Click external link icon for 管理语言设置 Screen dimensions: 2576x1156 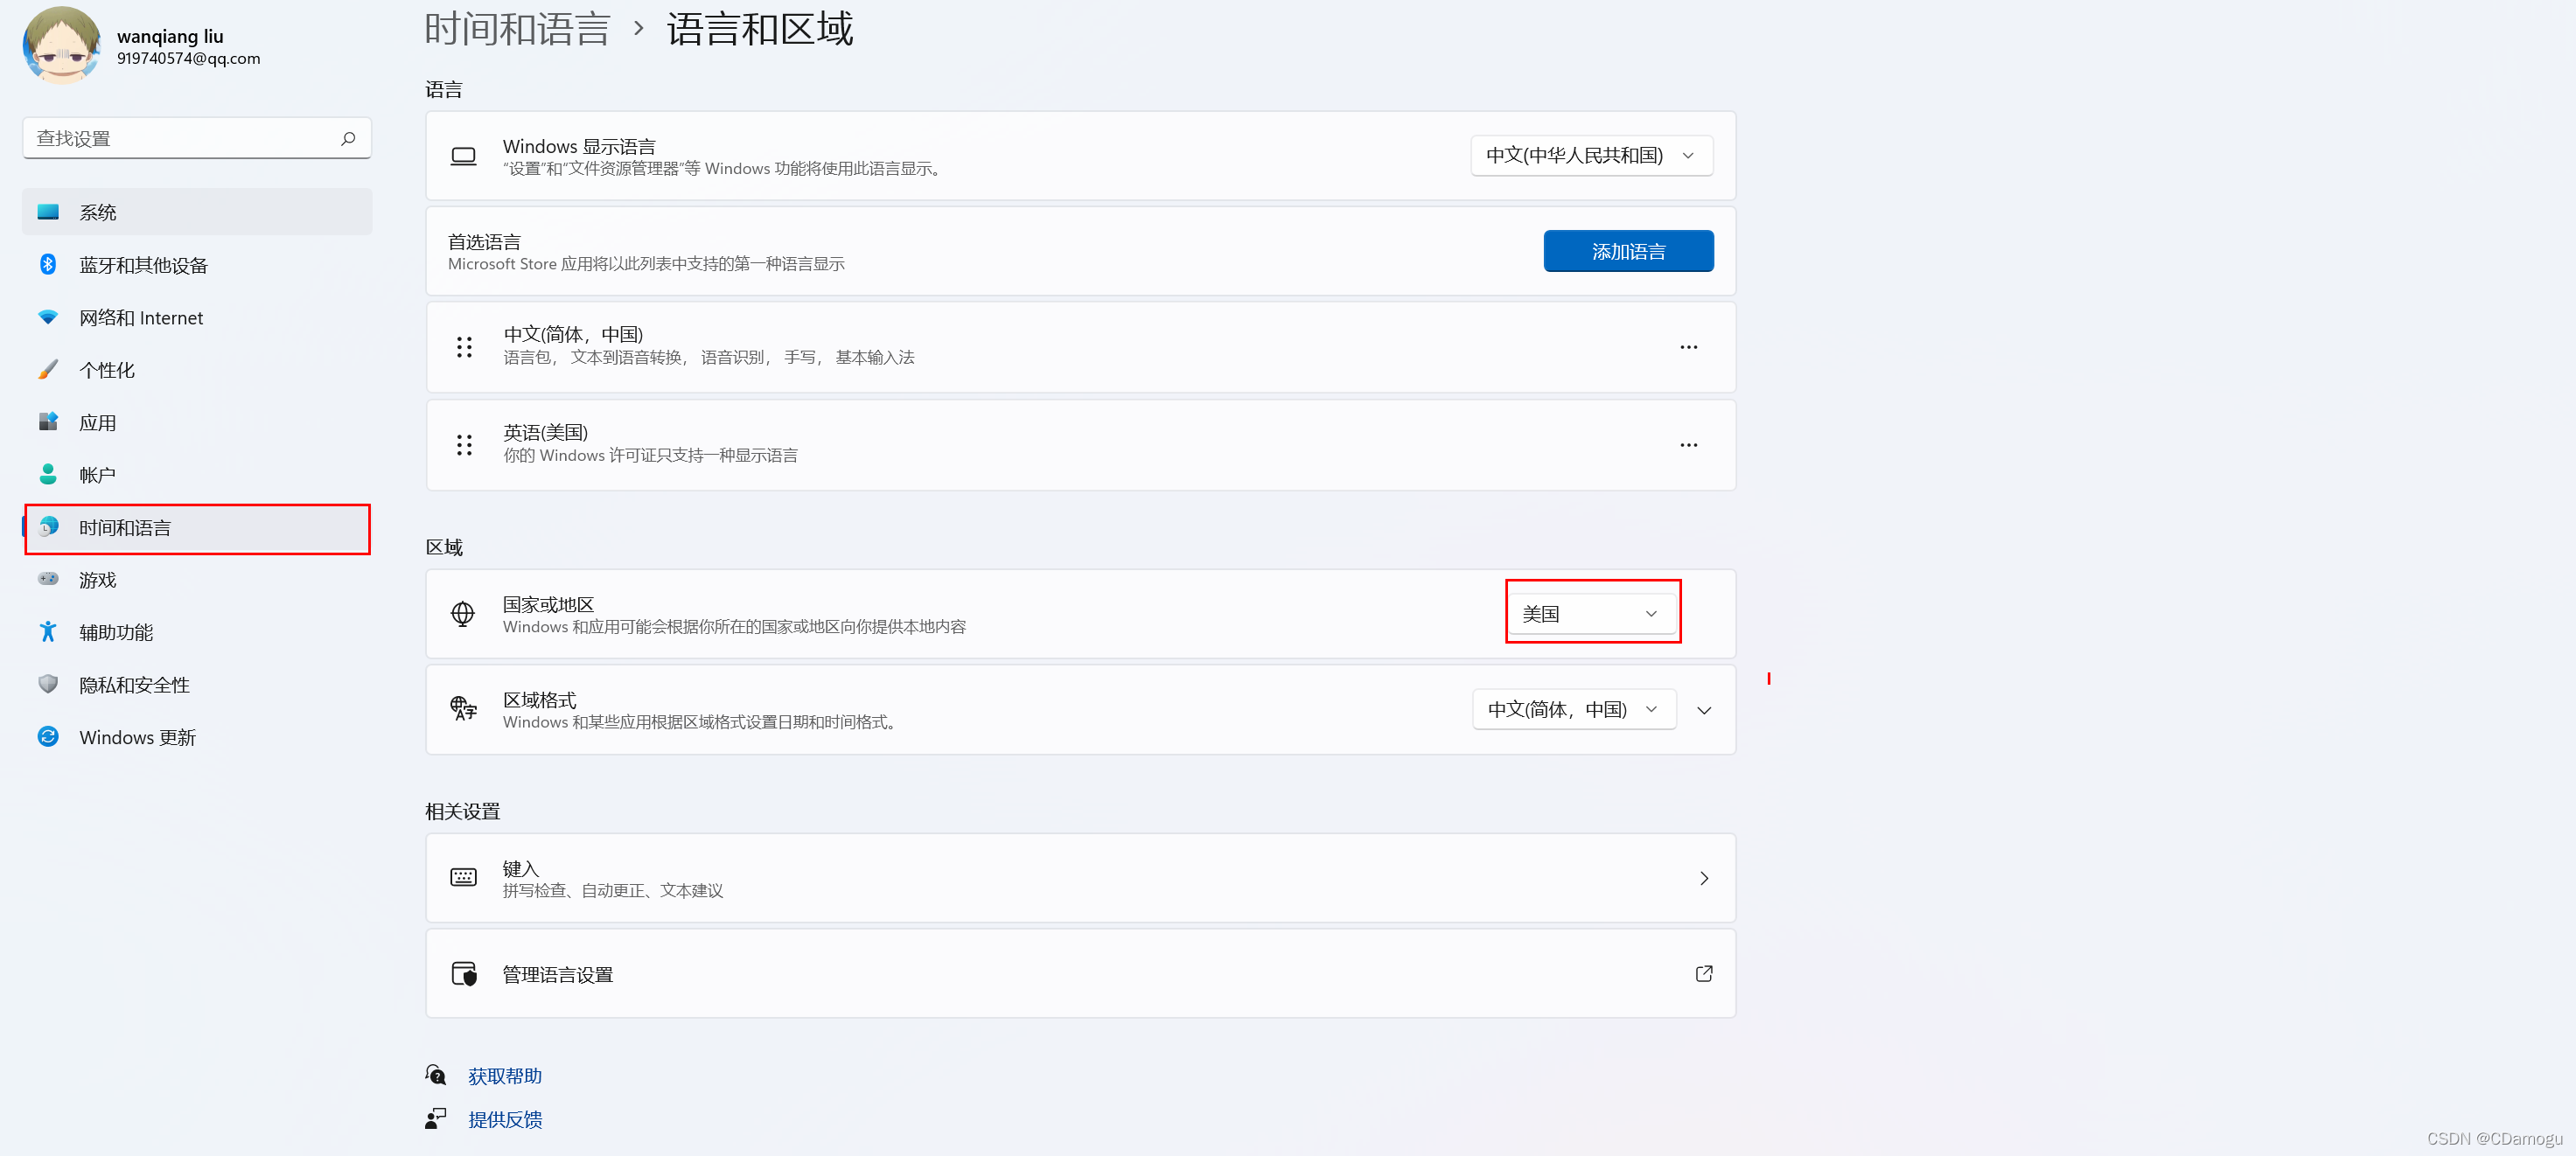click(1704, 973)
